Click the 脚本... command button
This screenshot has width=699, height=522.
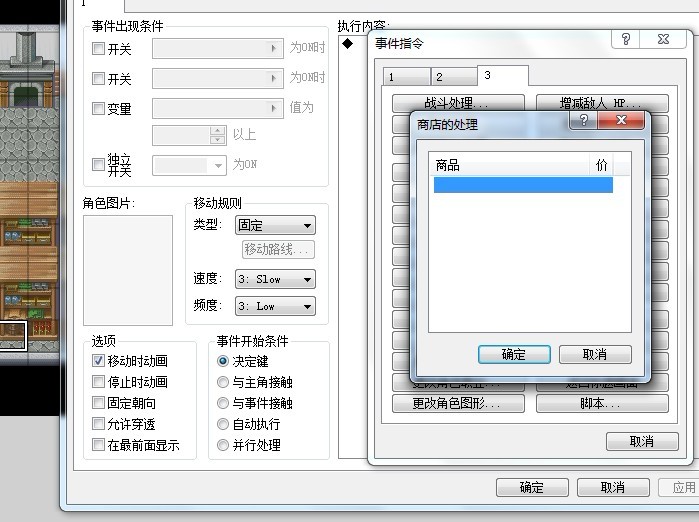point(602,403)
